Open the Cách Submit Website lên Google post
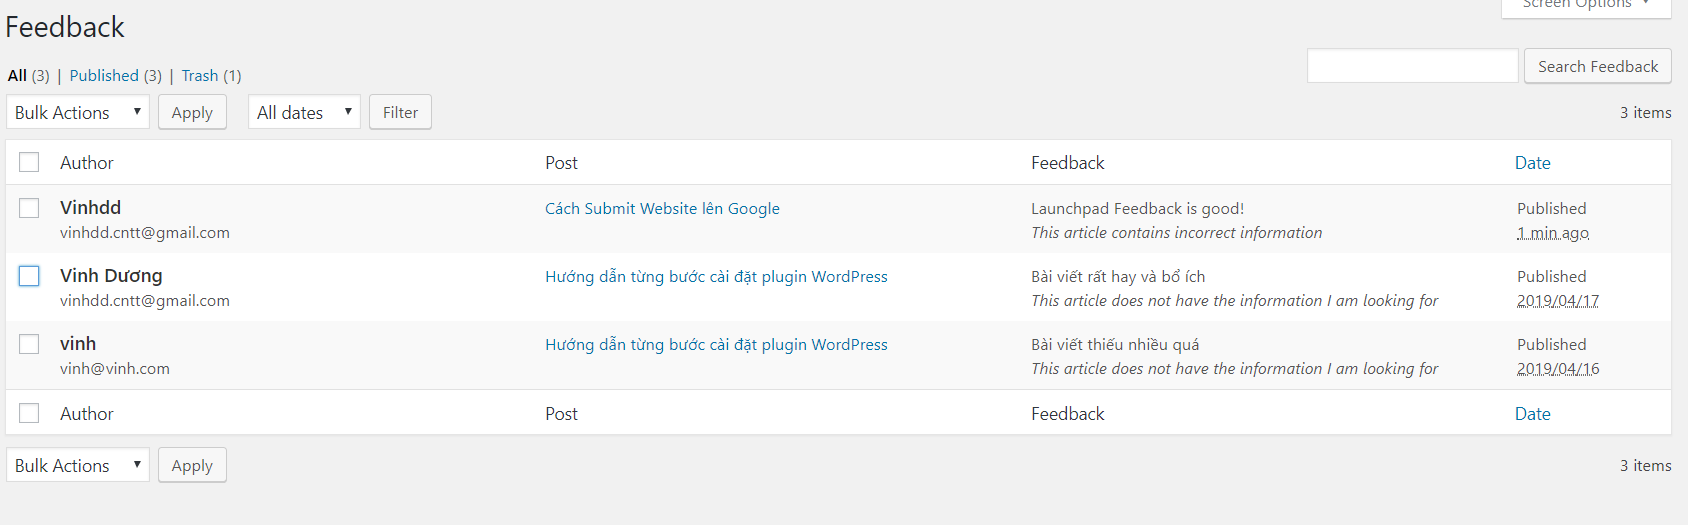The height and width of the screenshot is (525, 1688). click(662, 209)
